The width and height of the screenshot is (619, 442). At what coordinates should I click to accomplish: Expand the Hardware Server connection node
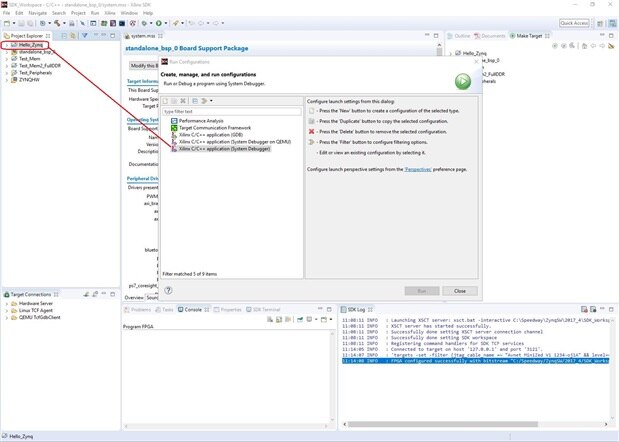[x=7, y=304]
